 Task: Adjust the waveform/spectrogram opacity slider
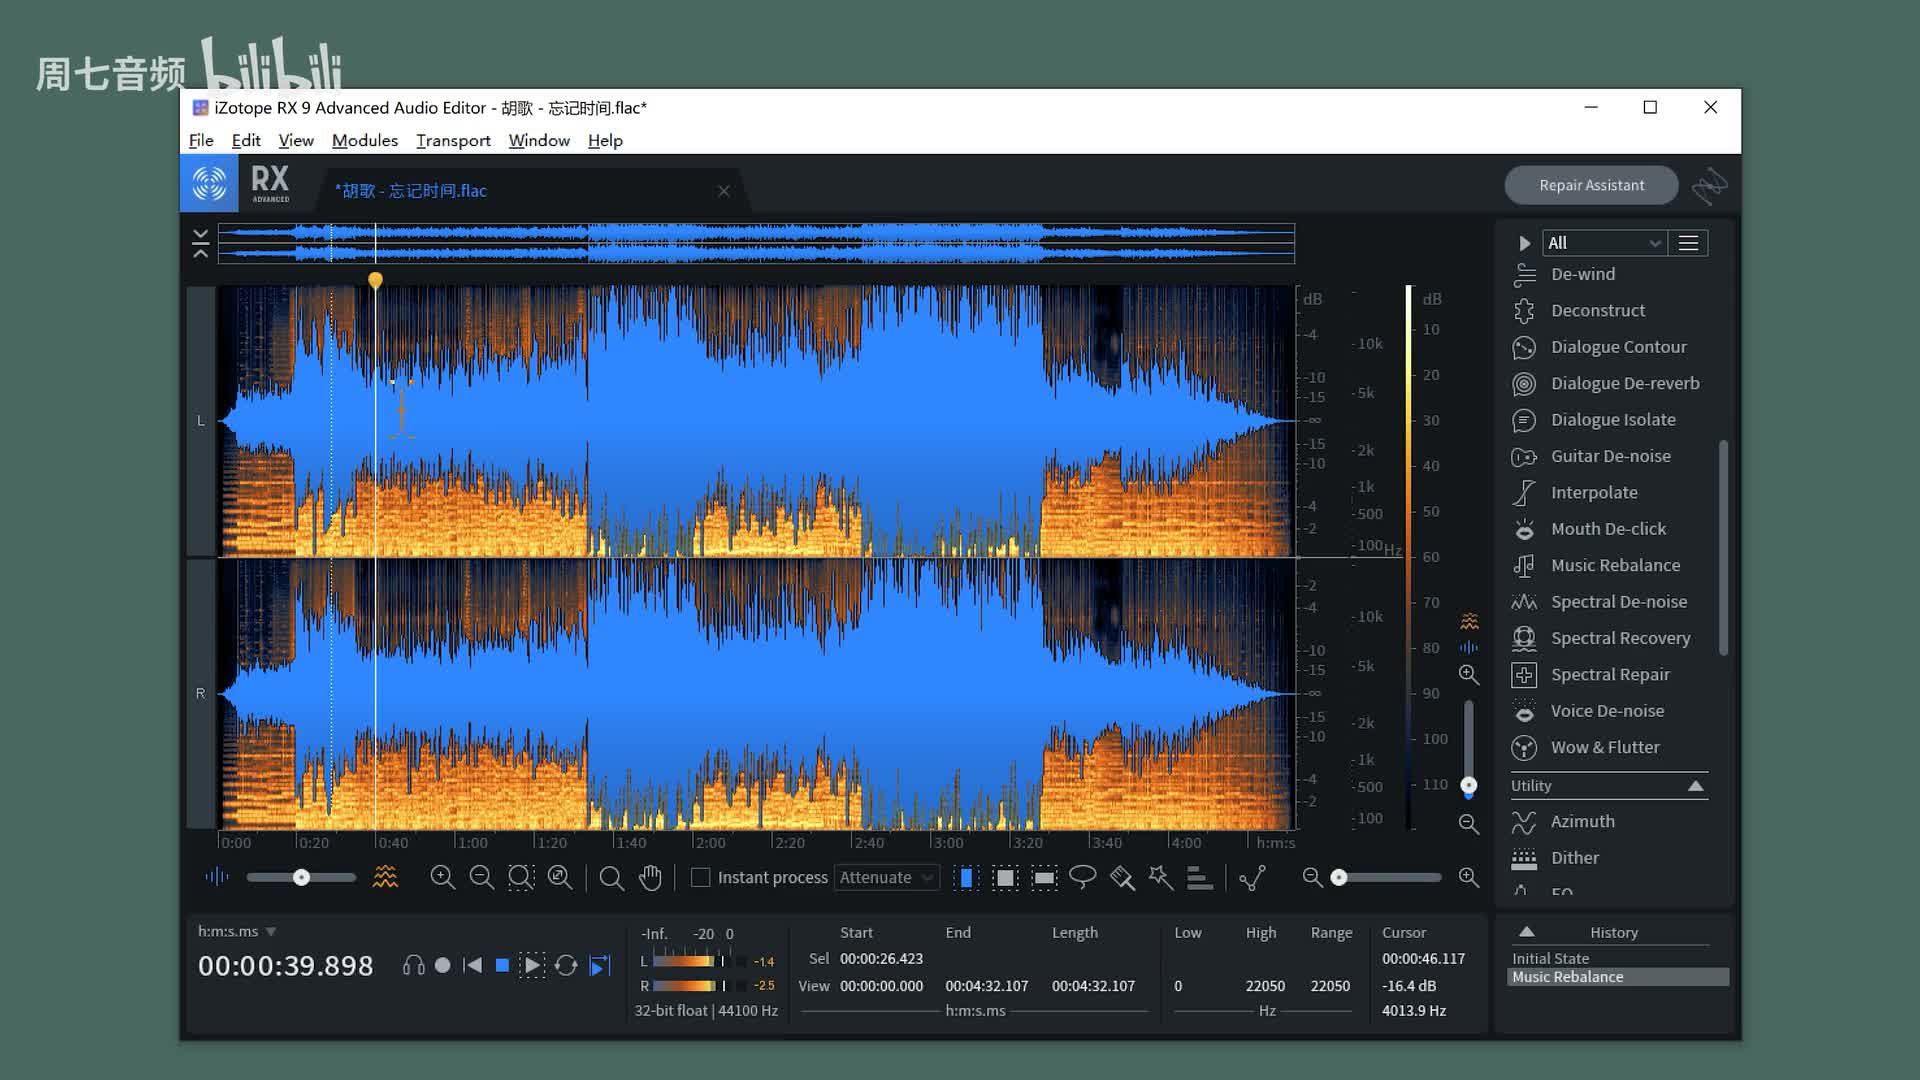tap(301, 877)
